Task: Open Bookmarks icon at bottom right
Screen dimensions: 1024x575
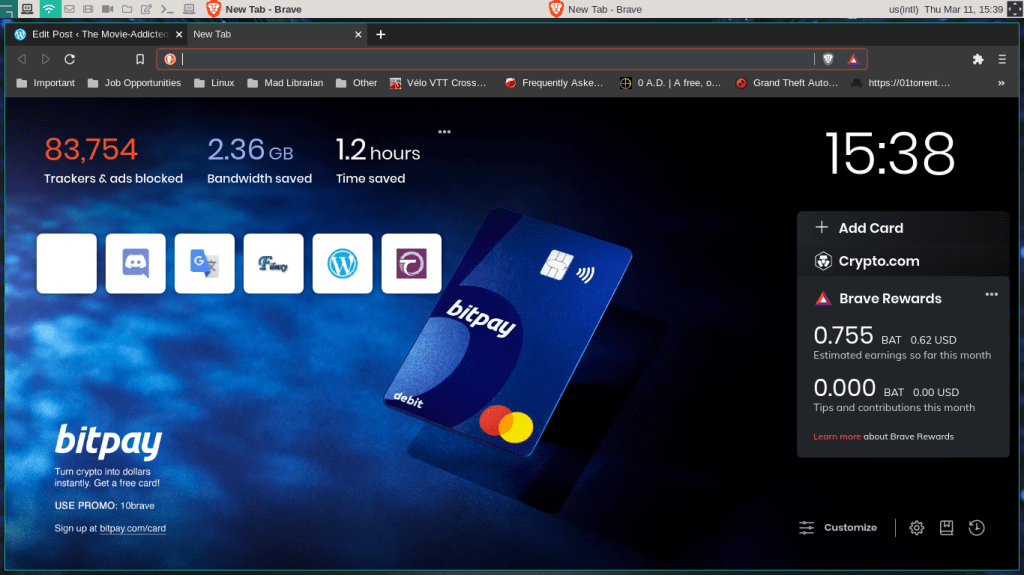Action: click(946, 528)
